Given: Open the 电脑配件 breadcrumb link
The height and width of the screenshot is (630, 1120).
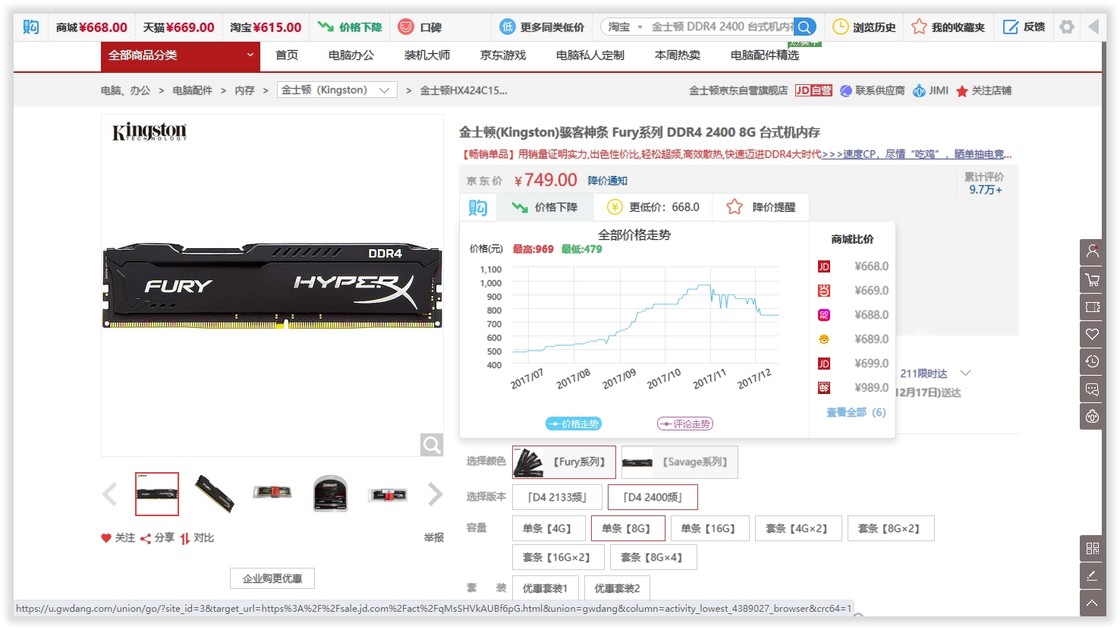Looking at the screenshot, I should pyautogui.click(x=192, y=91).
